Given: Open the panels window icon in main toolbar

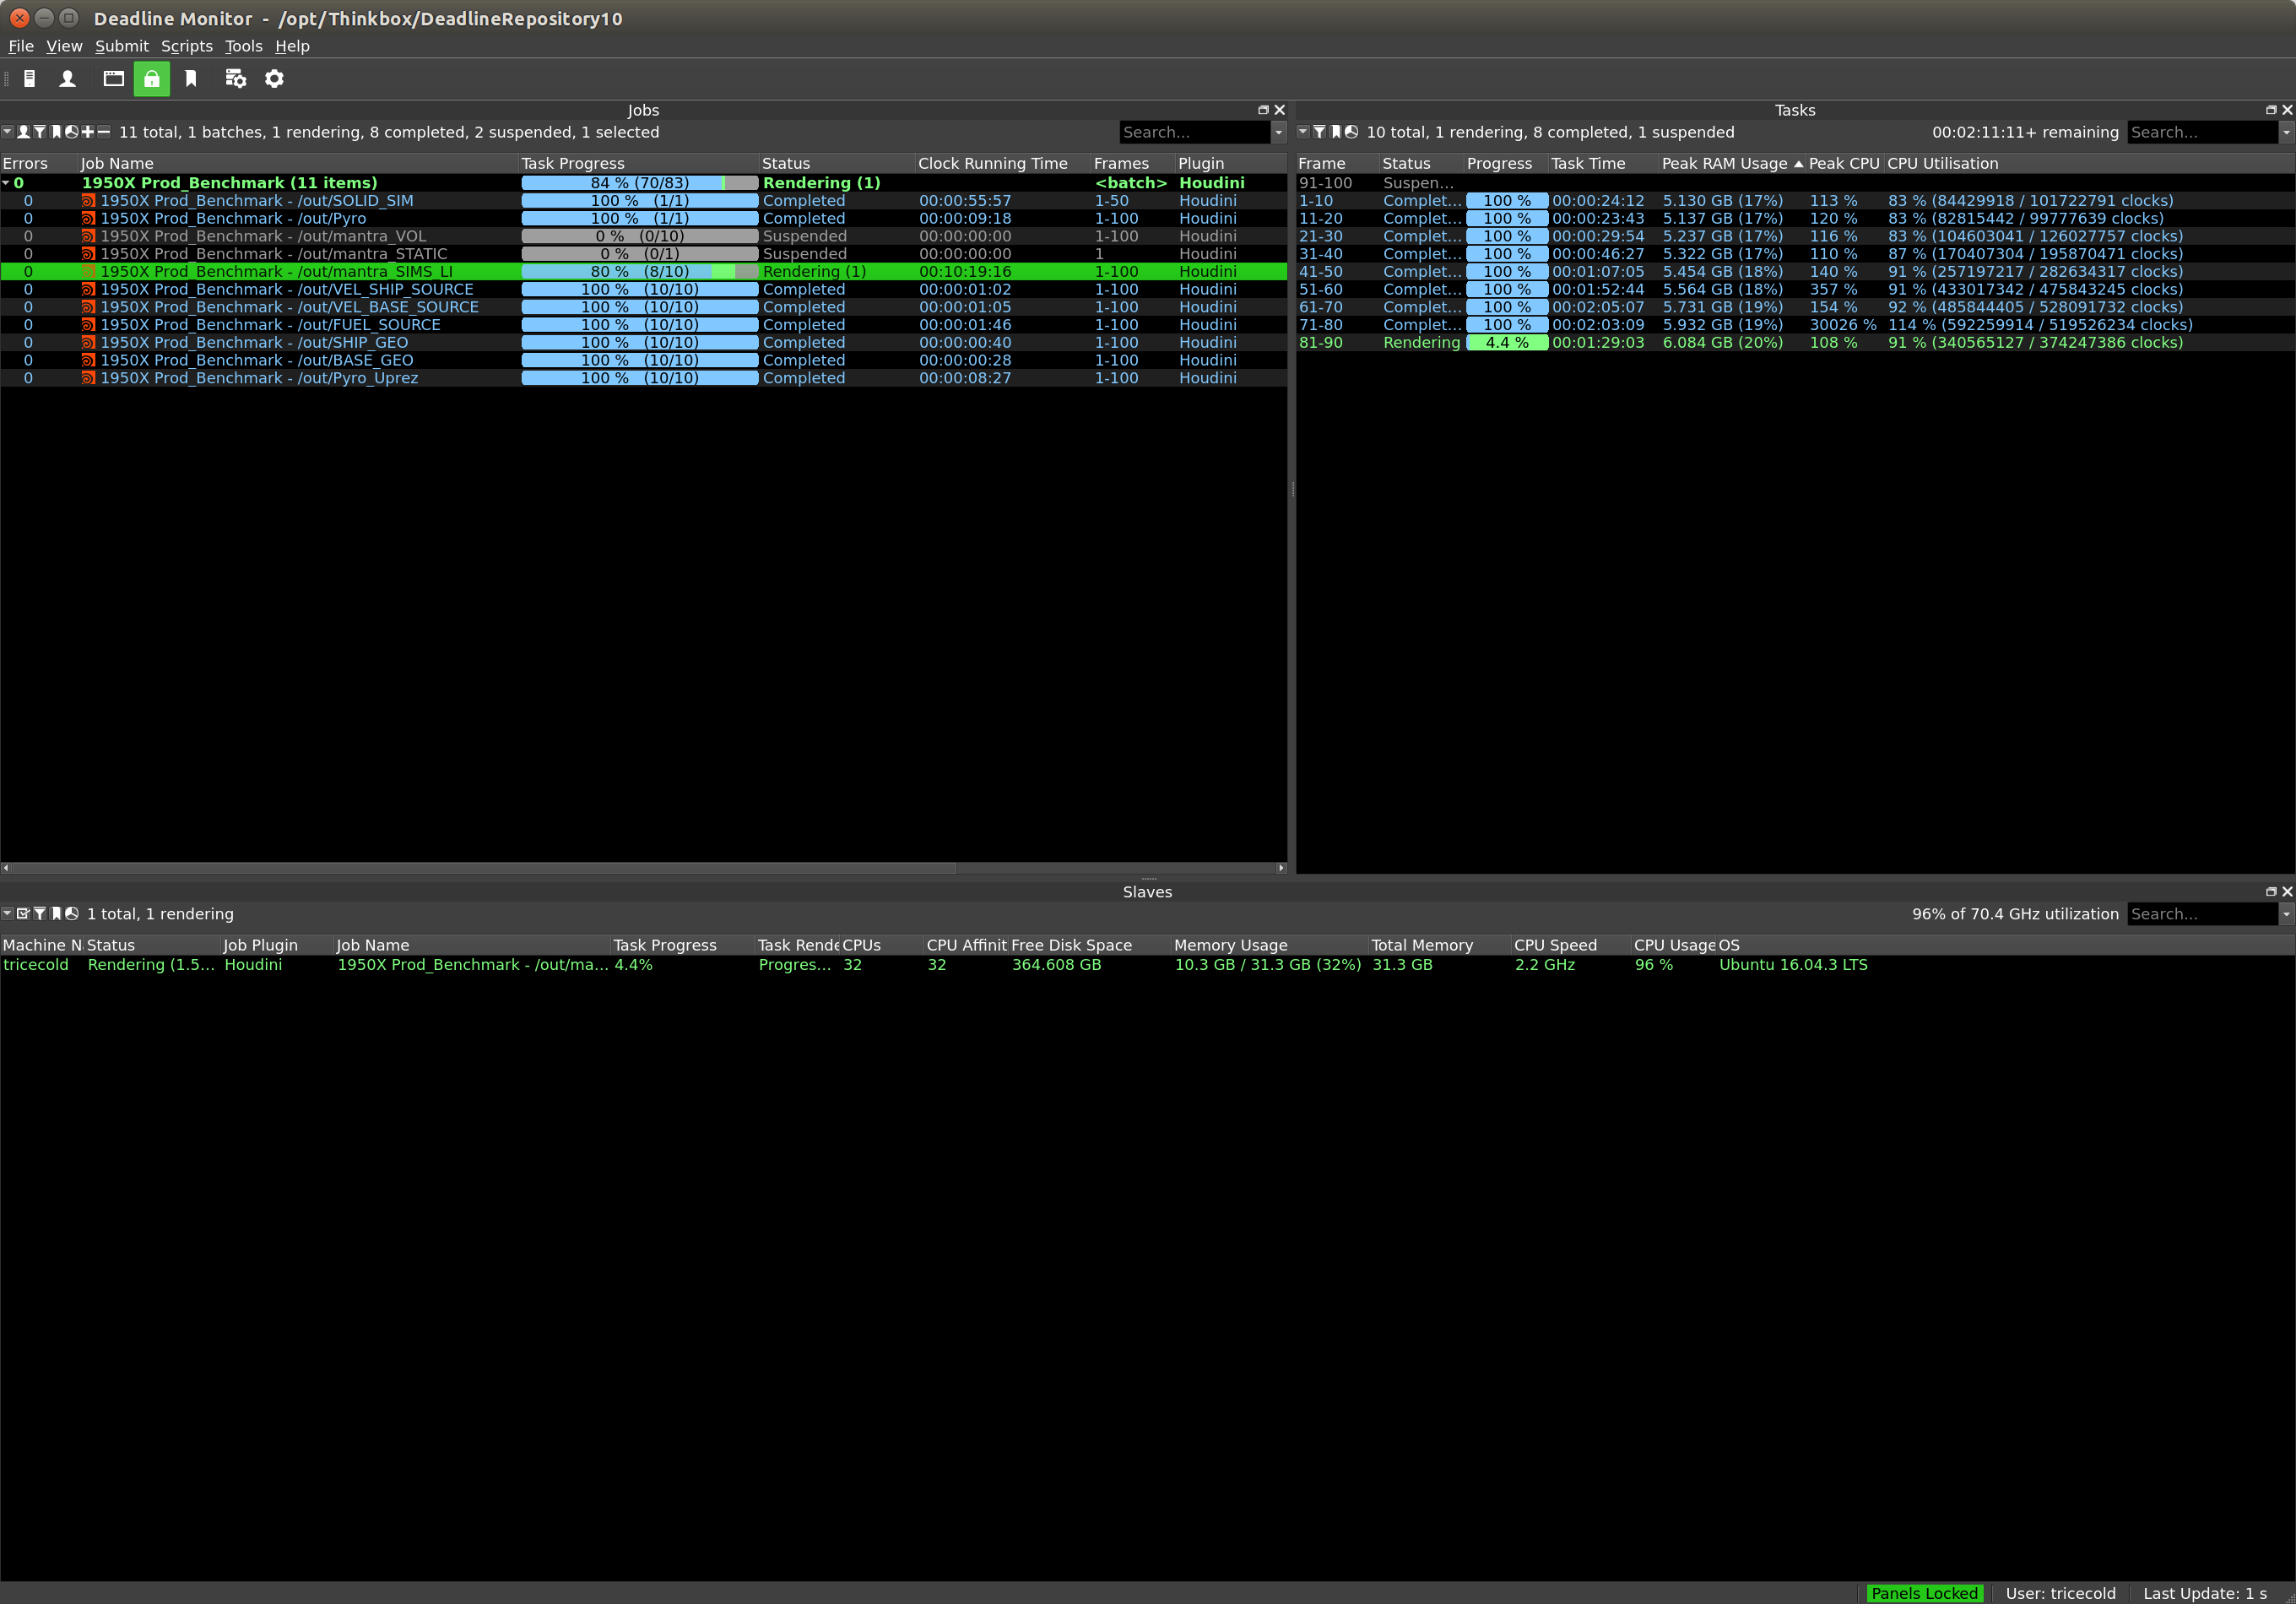Looking at the screenshot, I should (114, 79).
